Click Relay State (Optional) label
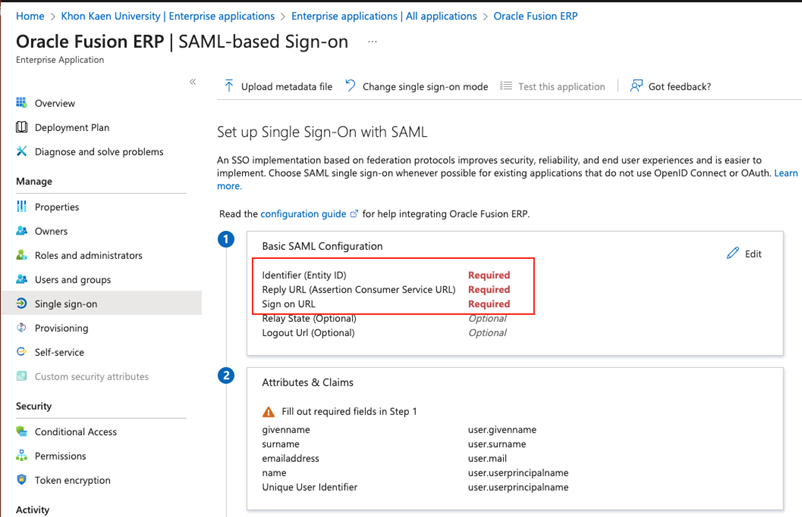This screenshot has height=517, width=802. [x=309, y=318]
